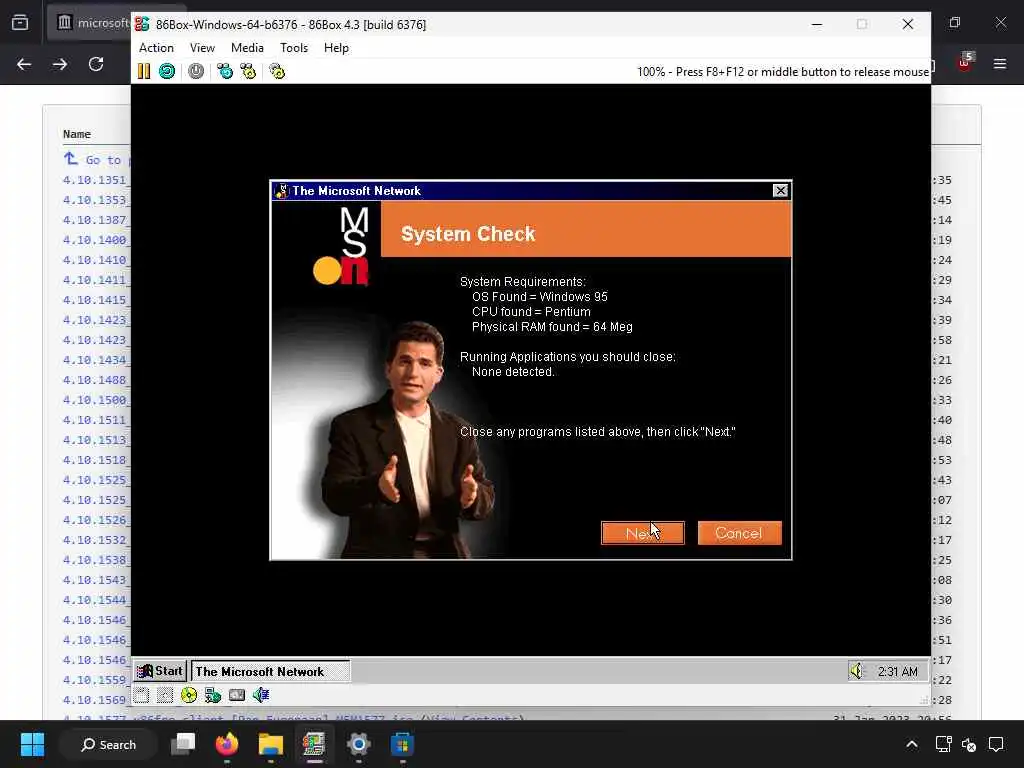Open the 4.10.1415 entry in the file listing
Screen dimensions: 1024x768
point(97,300)
